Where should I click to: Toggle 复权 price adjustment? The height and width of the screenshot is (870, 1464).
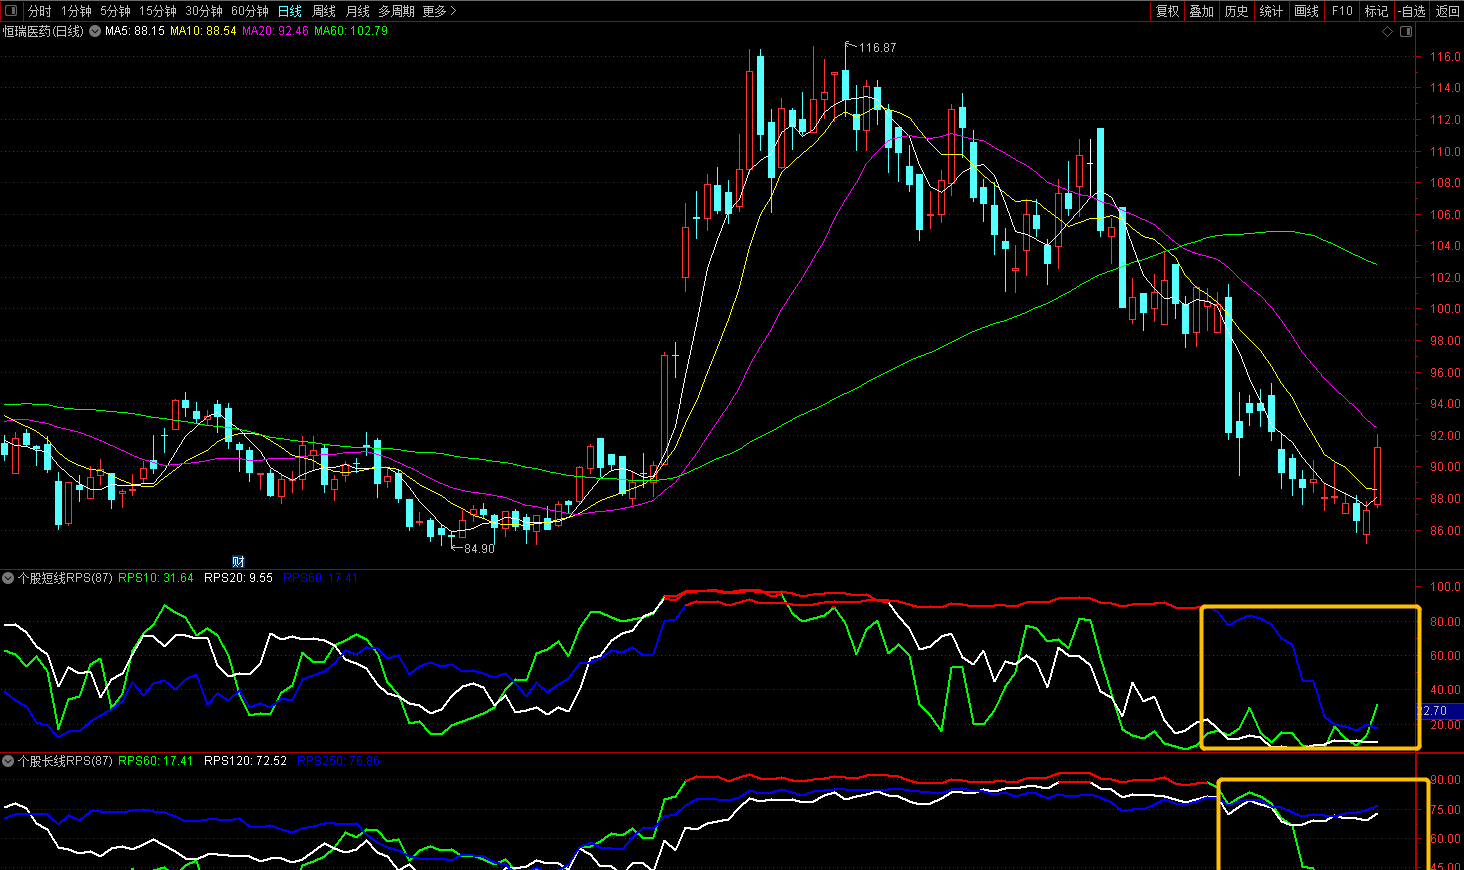(x=1167, y=11)
